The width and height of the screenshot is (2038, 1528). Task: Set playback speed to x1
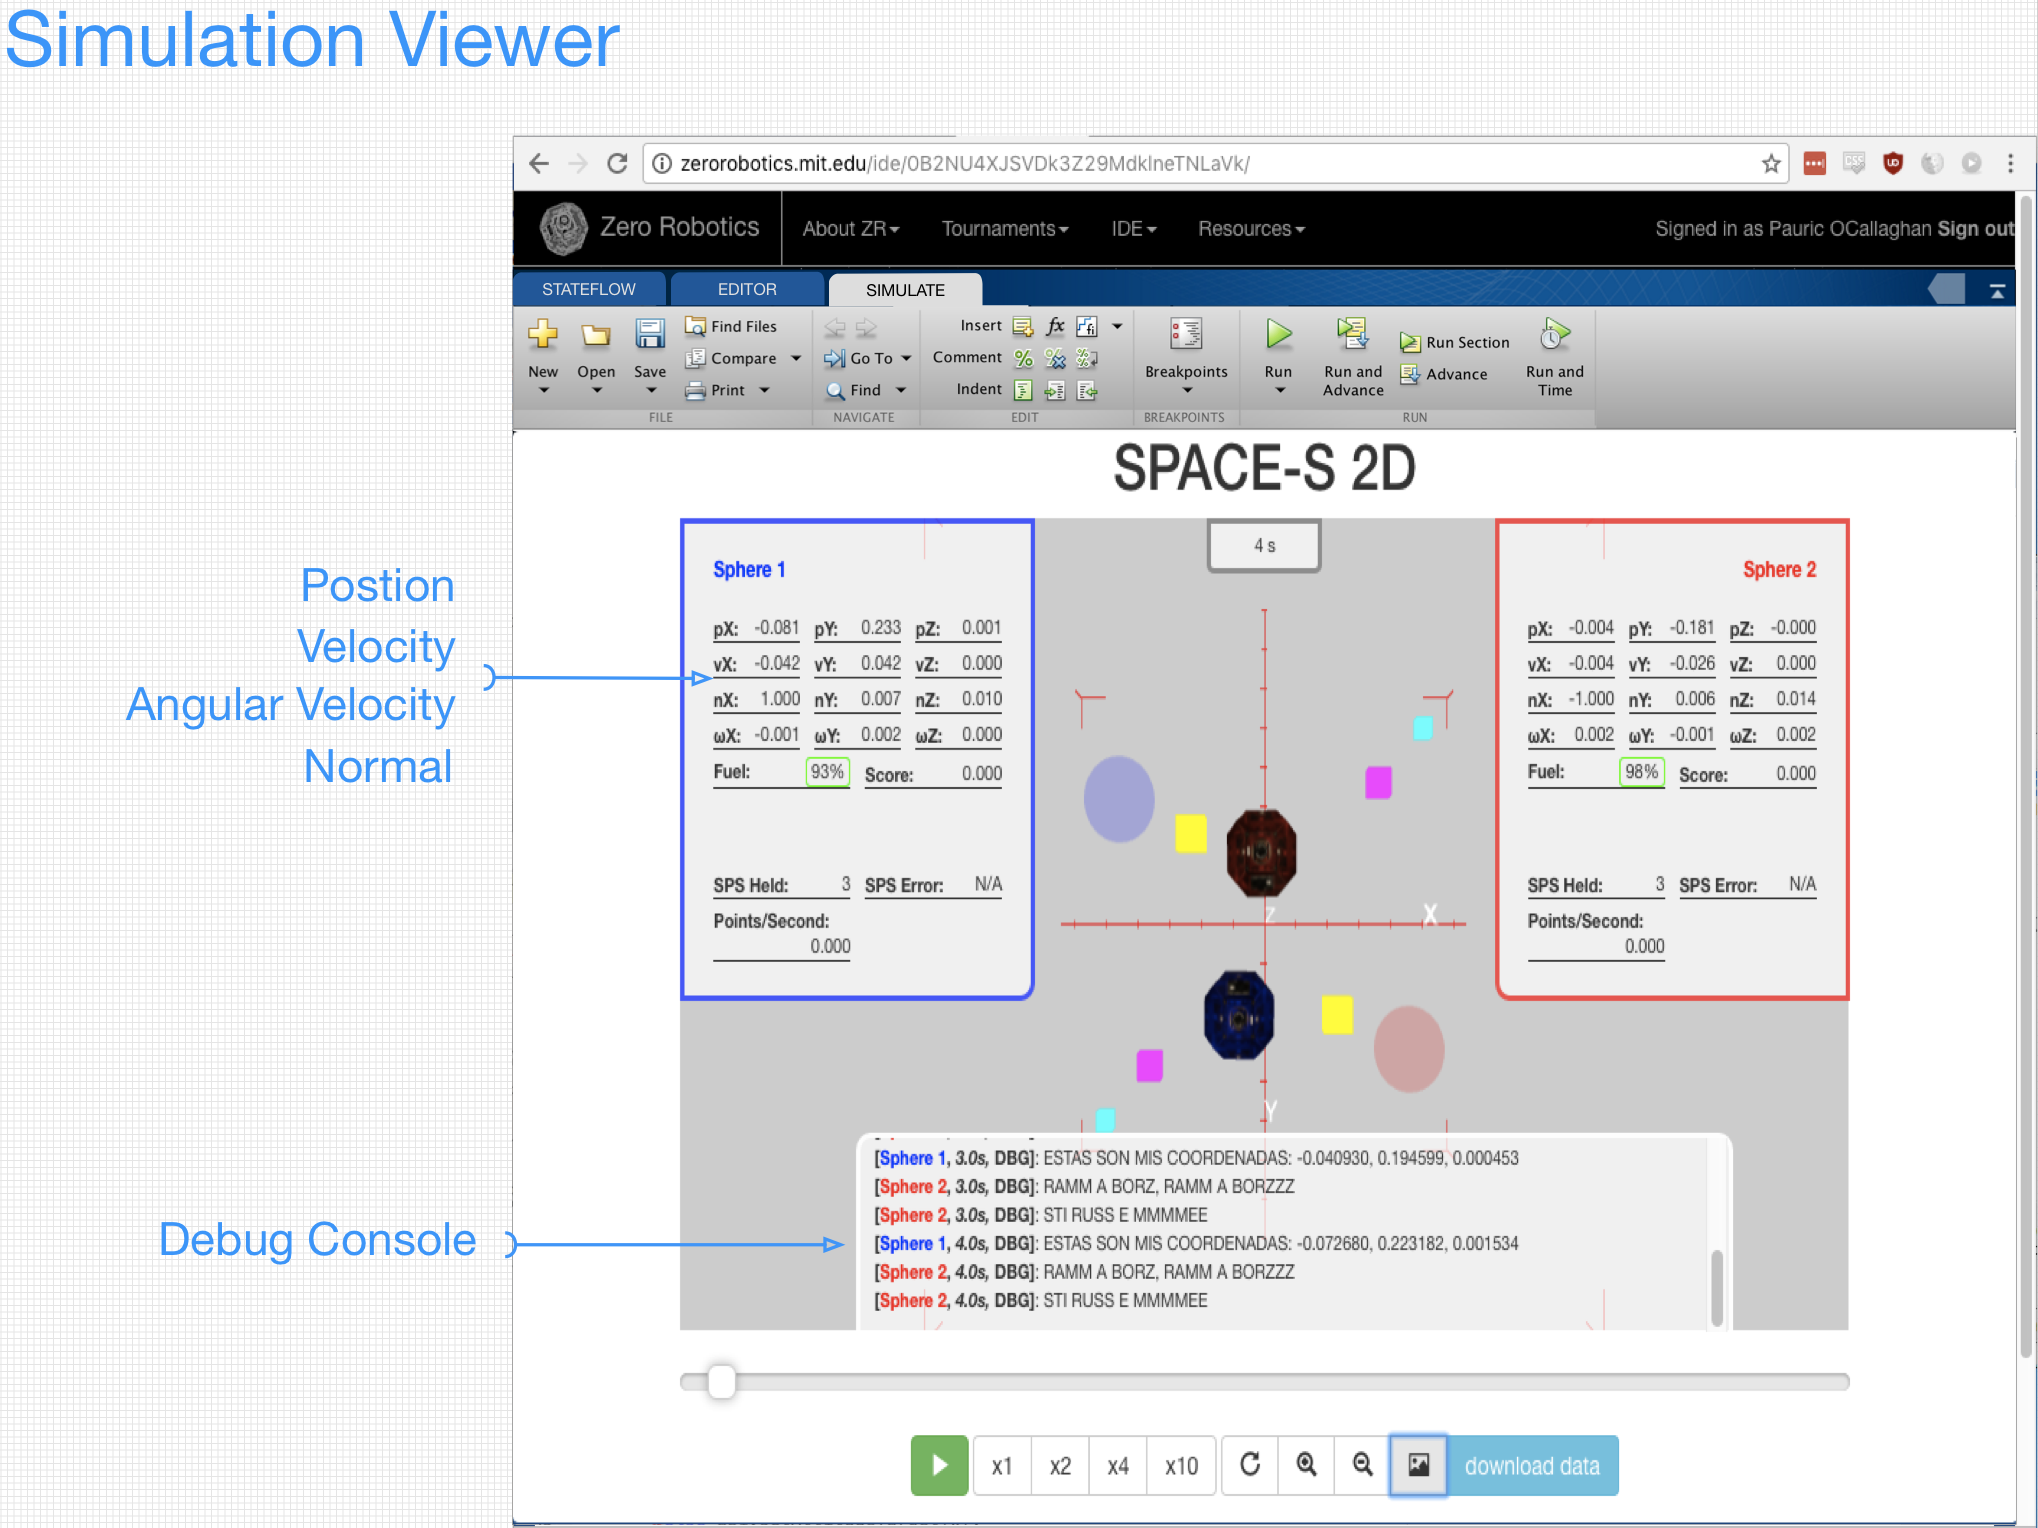pyautogui.click(x=1002, y=1466)
